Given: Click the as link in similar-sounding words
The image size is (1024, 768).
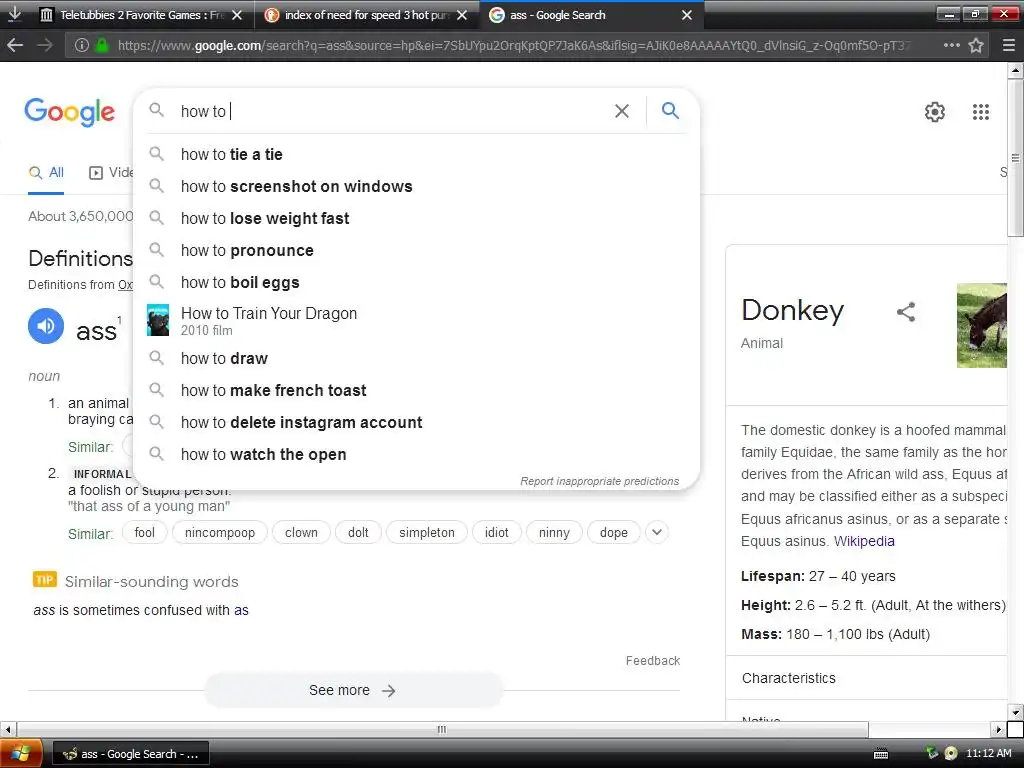Looking at the screenshot, I should [x=241, y=611].
